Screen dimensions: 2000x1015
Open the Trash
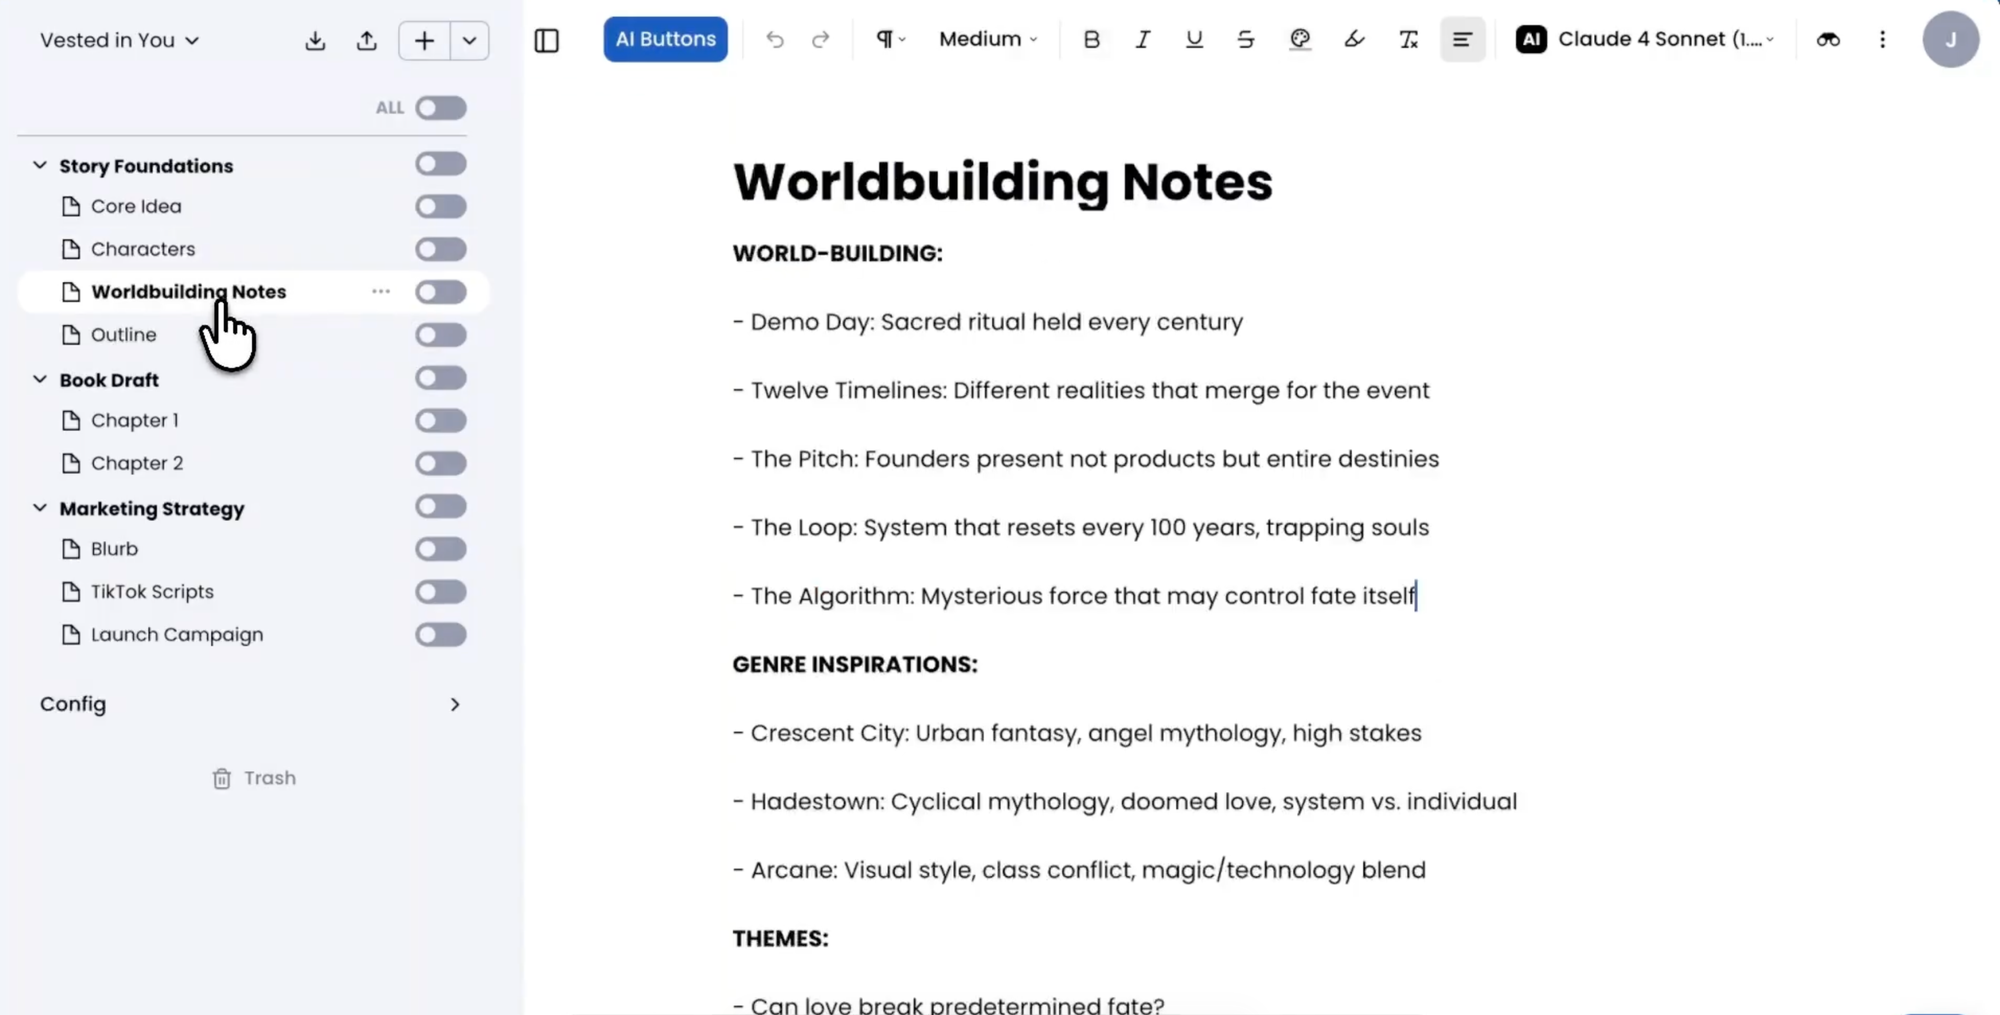tap(255, 778)
